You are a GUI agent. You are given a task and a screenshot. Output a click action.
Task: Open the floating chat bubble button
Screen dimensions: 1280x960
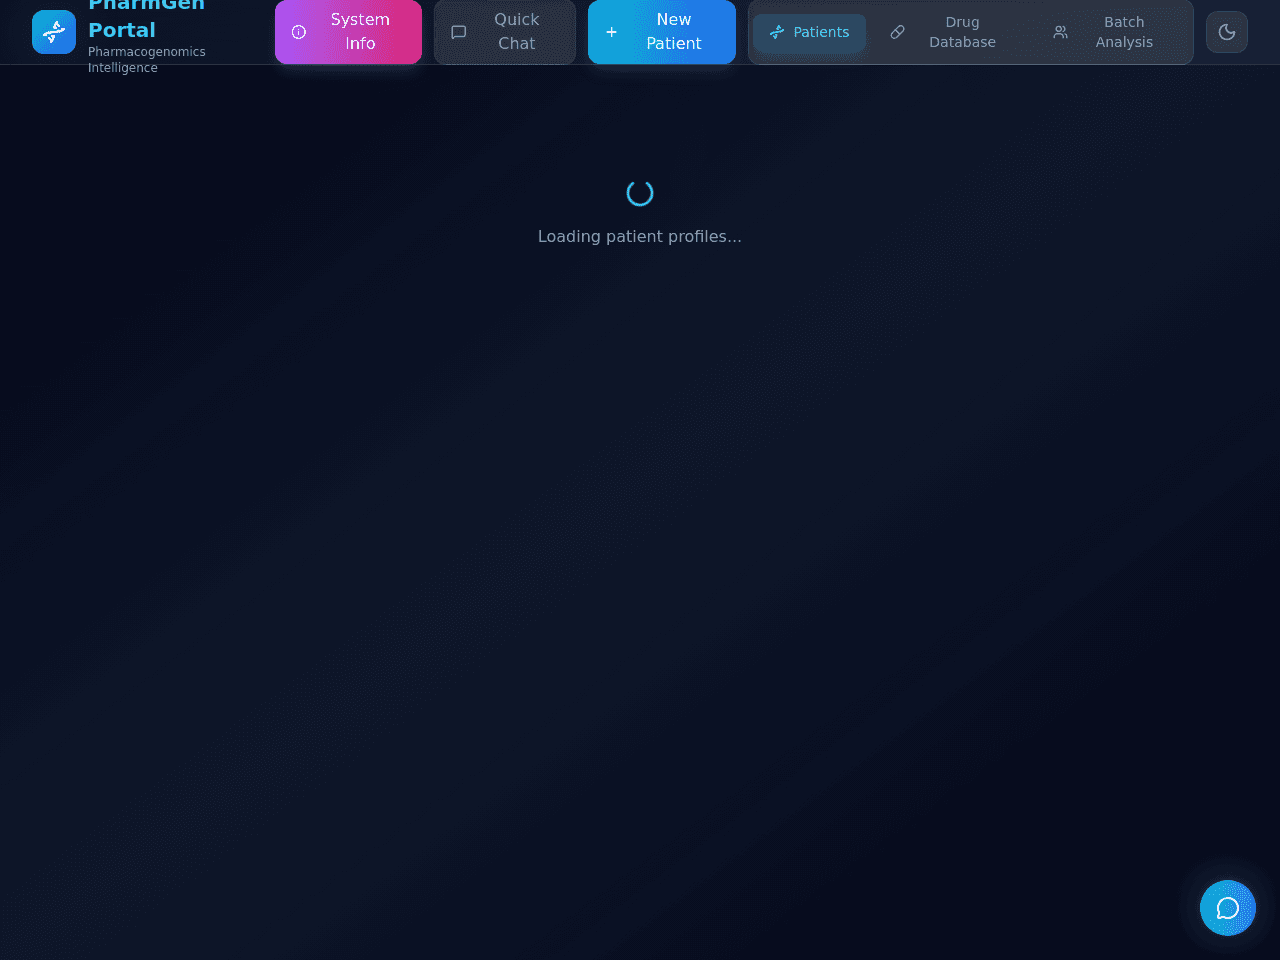[x=1228, y=908]
